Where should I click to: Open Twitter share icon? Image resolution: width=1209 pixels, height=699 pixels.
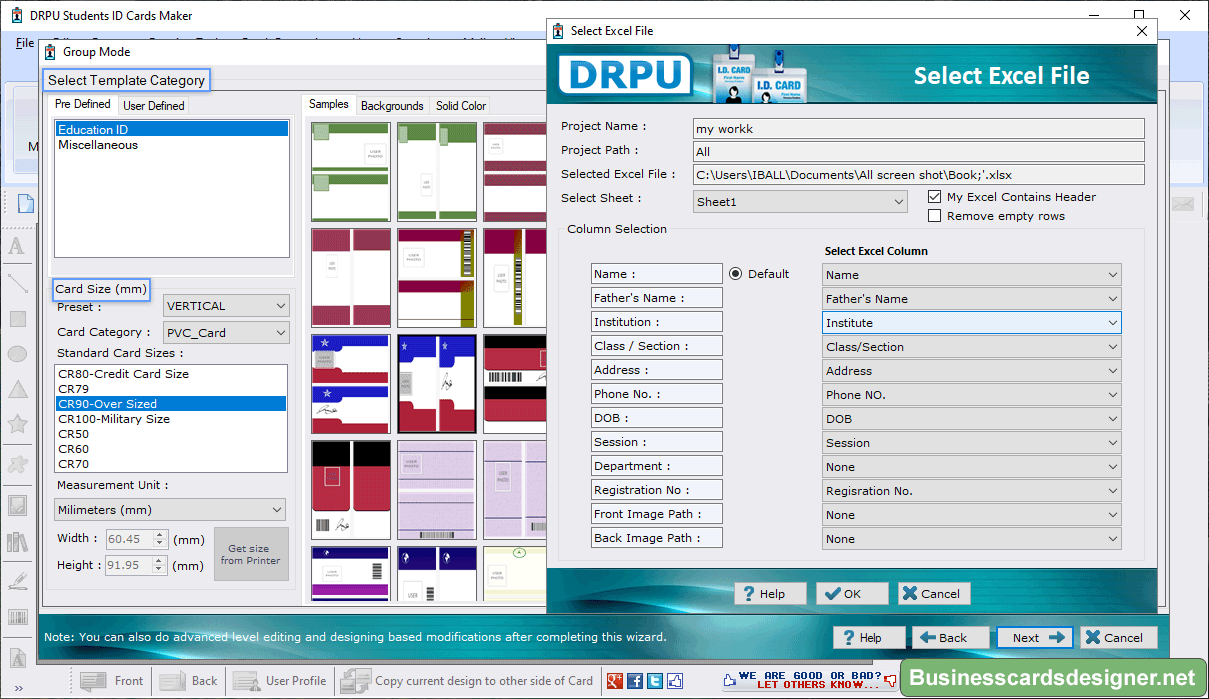[x=655, y=681]
